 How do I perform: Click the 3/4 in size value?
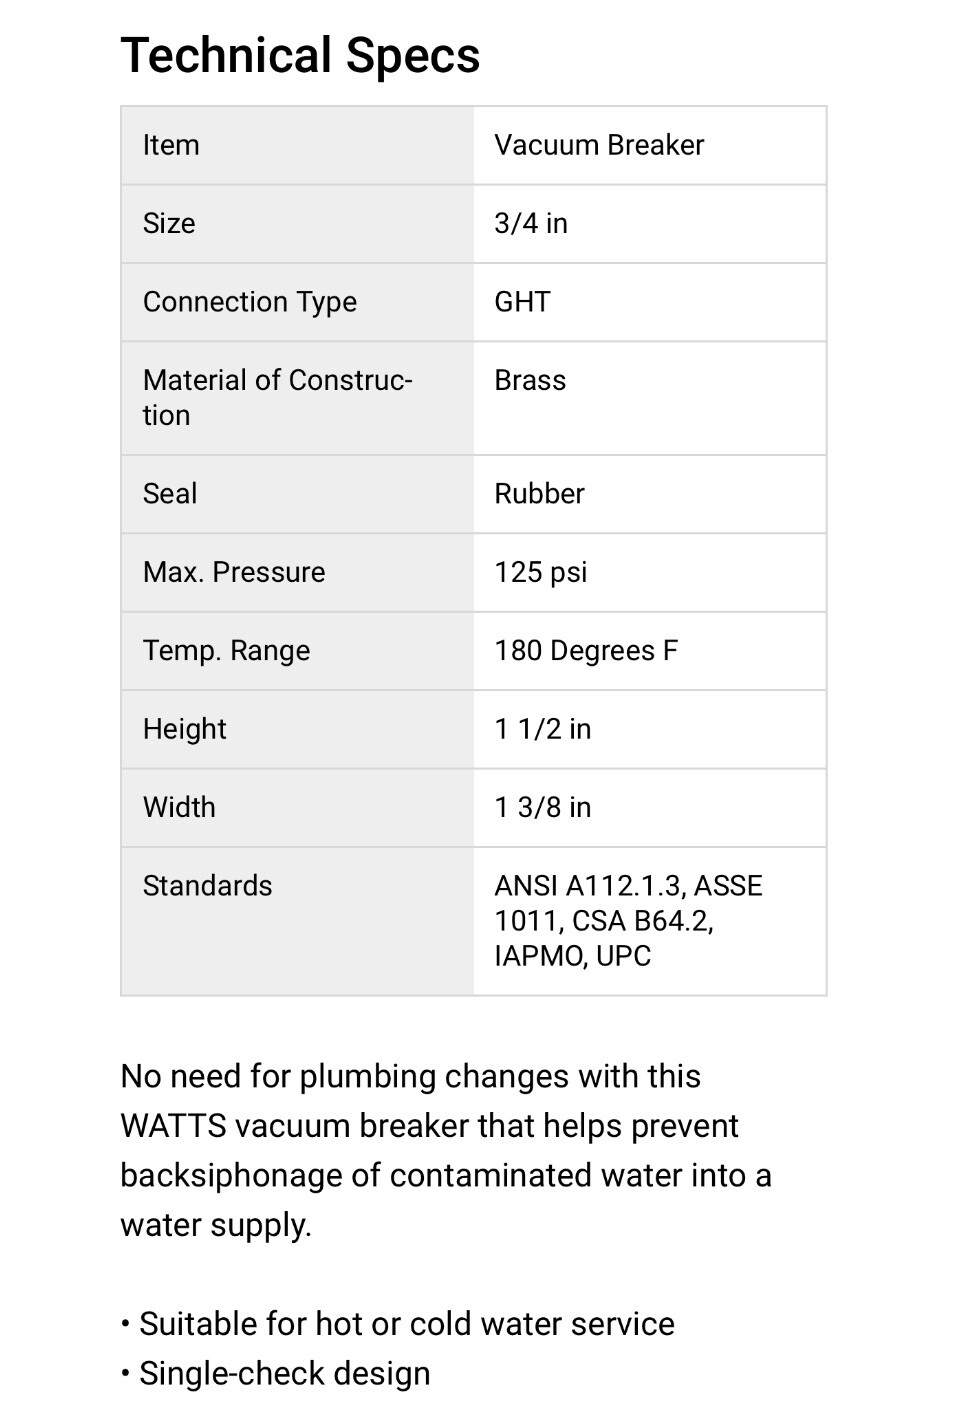pos(531,223)
